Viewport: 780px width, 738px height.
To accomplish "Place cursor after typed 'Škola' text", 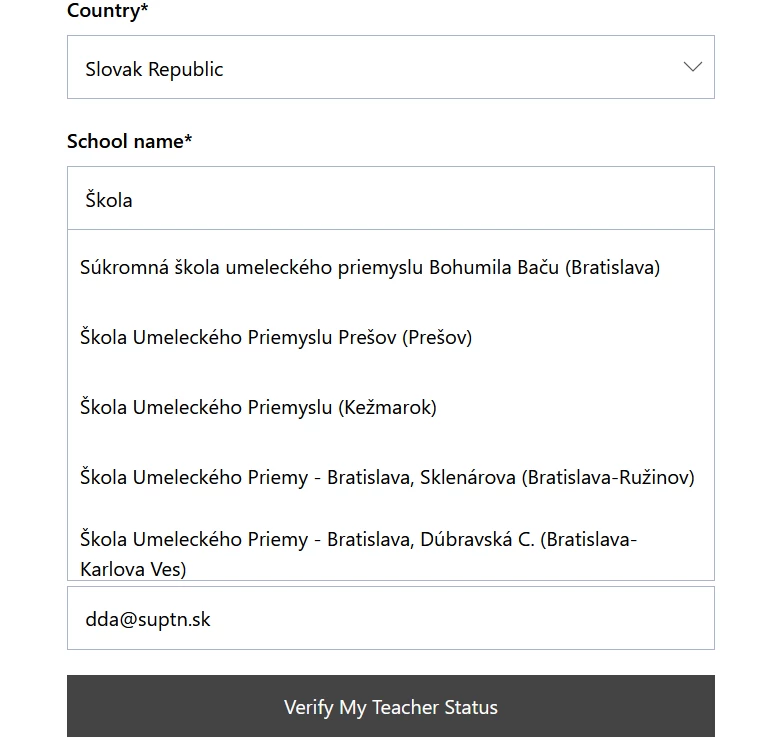I will (134, 199).
